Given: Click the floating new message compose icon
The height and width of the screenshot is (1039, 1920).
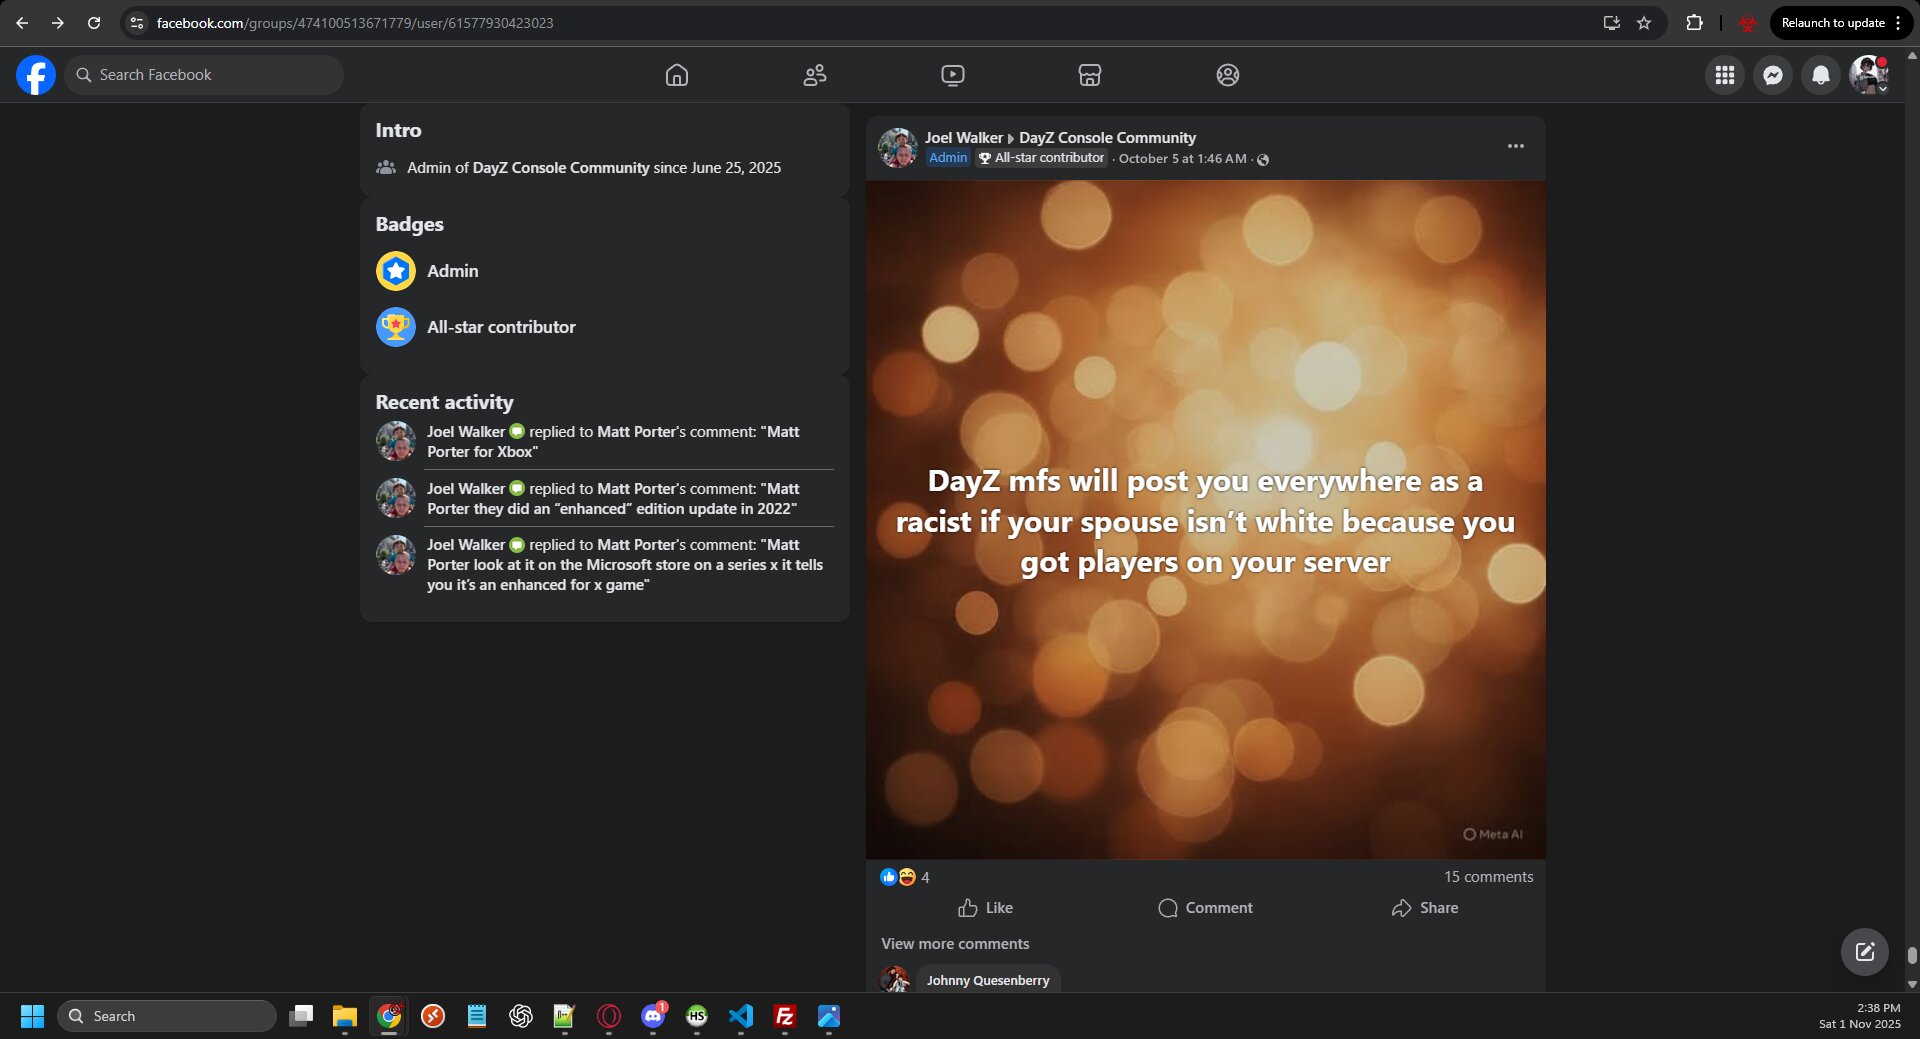Looking at the screenshot, I should click(1865, 952).
